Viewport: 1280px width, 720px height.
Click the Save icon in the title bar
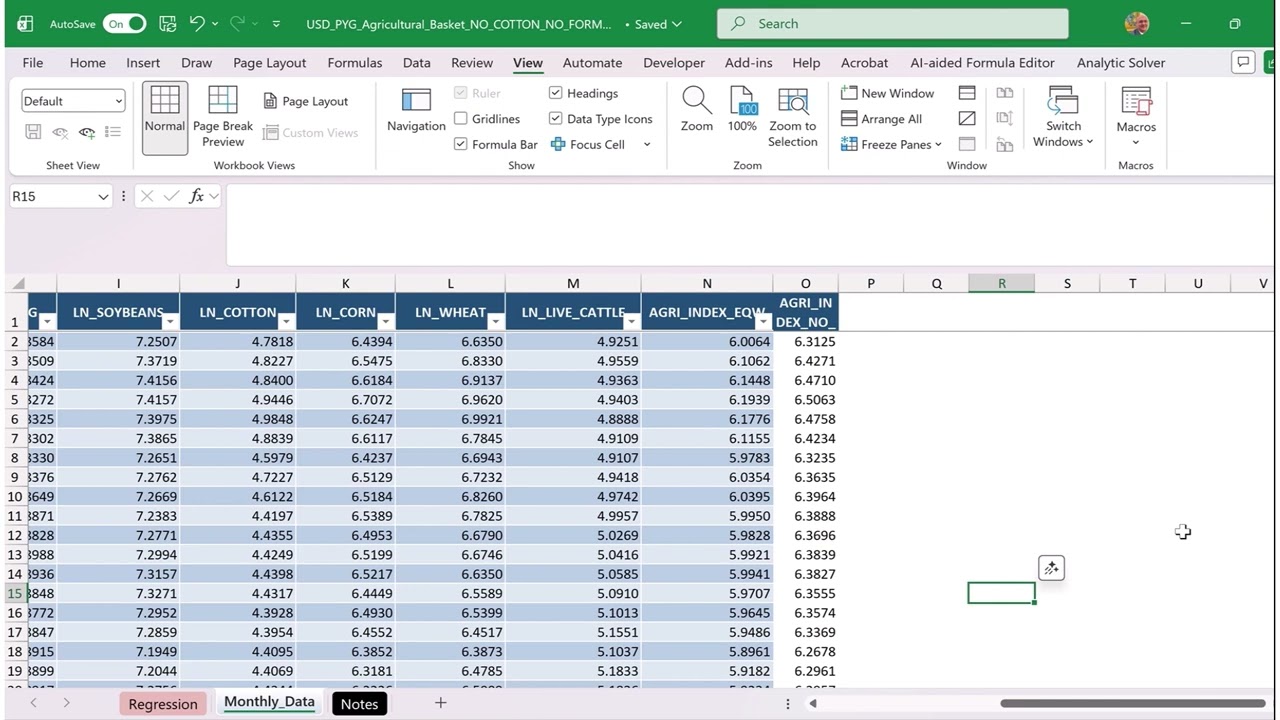click(x=167, y=23)
